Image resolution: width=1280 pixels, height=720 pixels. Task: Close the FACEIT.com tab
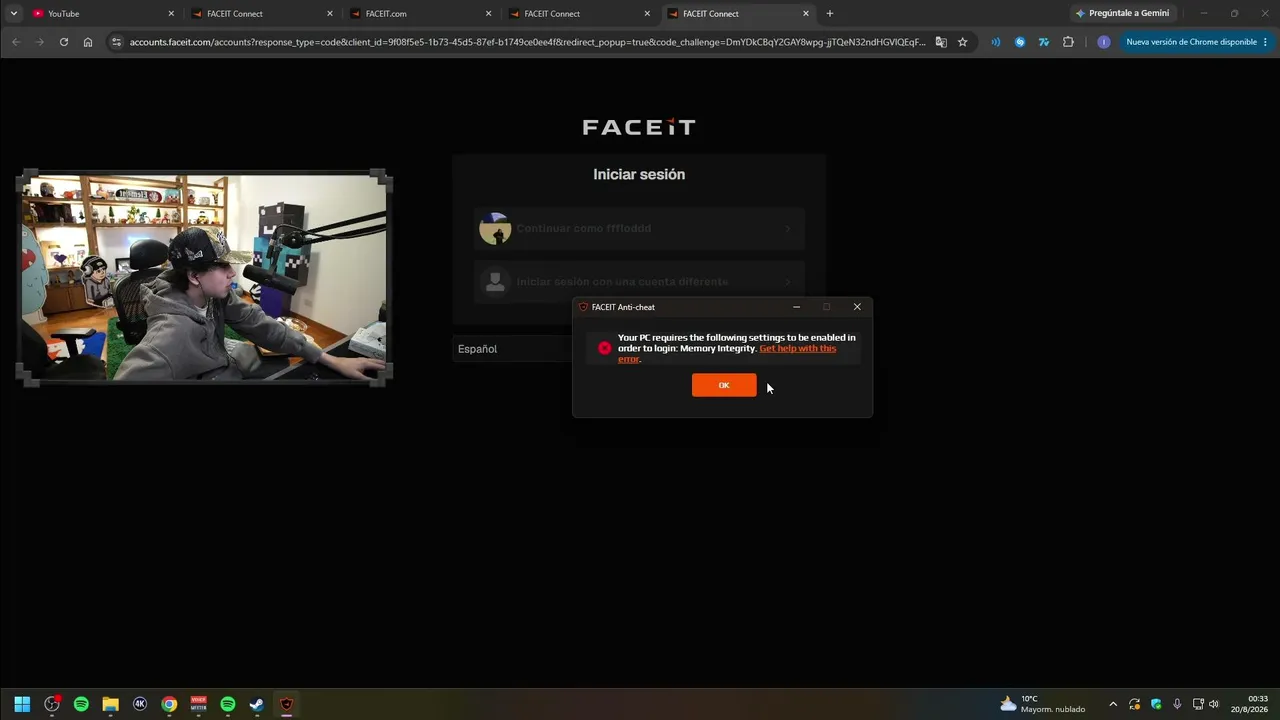coord(489,14)
